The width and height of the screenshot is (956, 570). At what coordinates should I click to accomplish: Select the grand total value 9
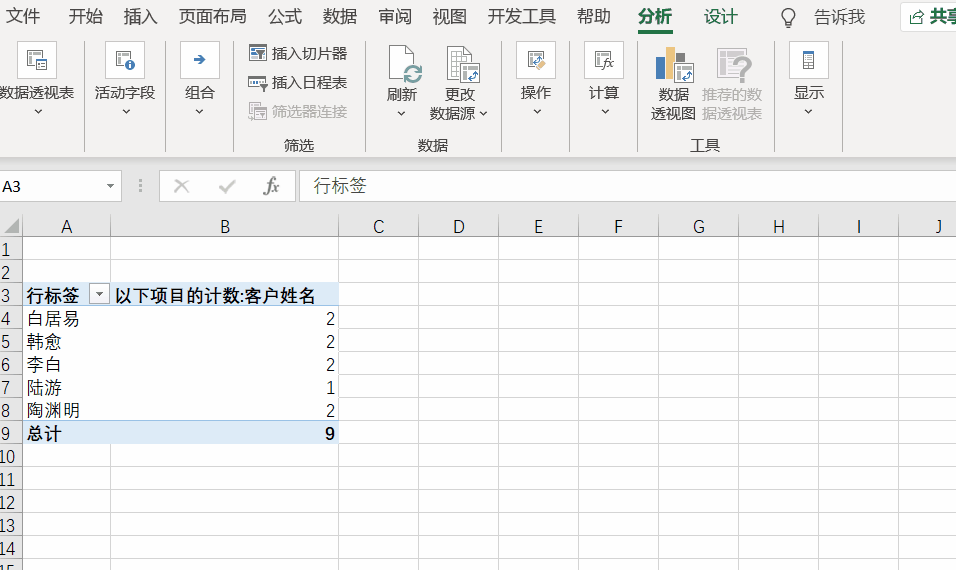point(224,433)
